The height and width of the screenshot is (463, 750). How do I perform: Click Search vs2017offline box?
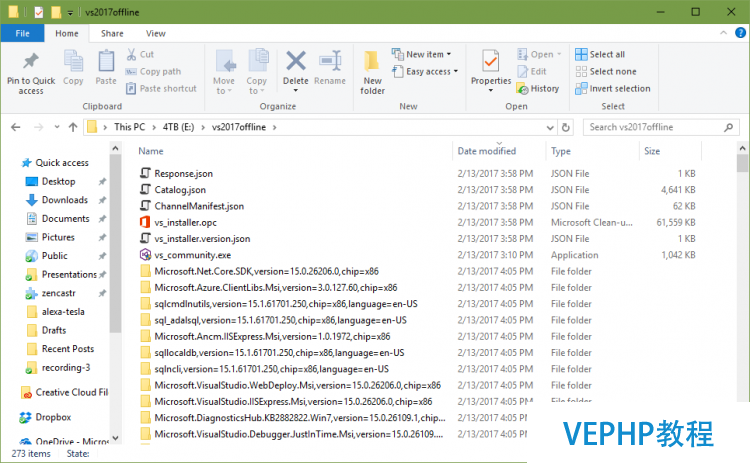(661, 127)
